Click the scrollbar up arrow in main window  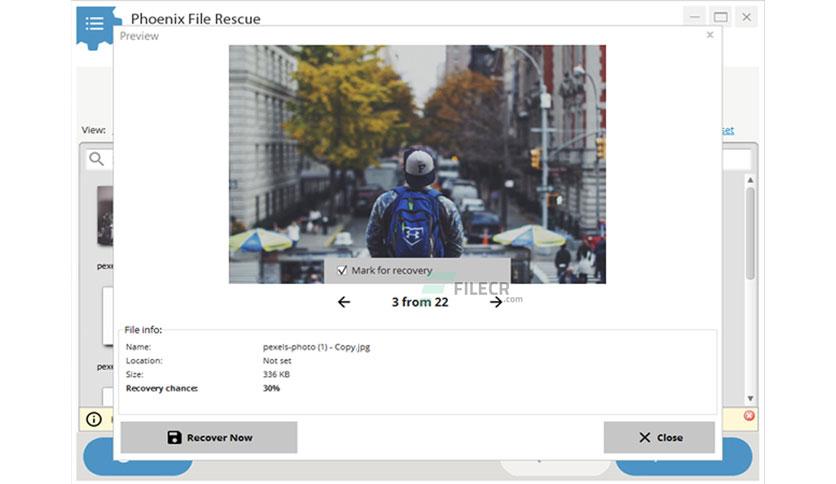[750, 180]
